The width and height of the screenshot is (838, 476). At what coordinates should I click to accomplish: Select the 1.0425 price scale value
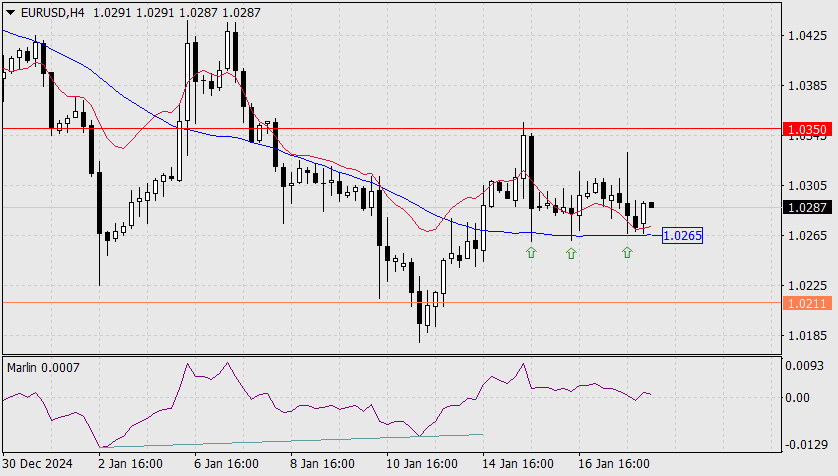(x=807, y=36)
